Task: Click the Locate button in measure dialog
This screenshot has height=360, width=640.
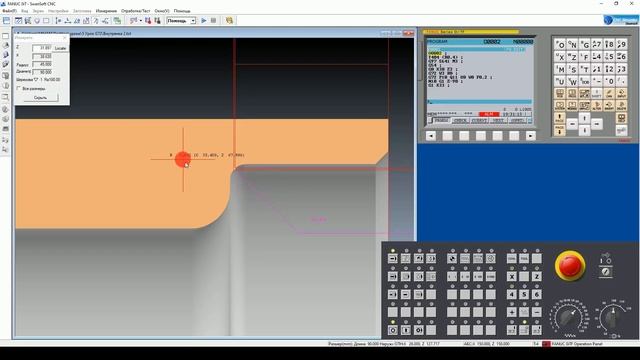Action: 60,48
